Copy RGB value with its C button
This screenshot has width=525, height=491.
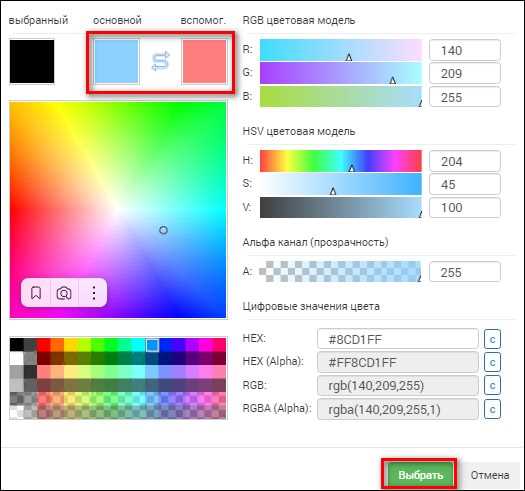click(x=492, y=385)
